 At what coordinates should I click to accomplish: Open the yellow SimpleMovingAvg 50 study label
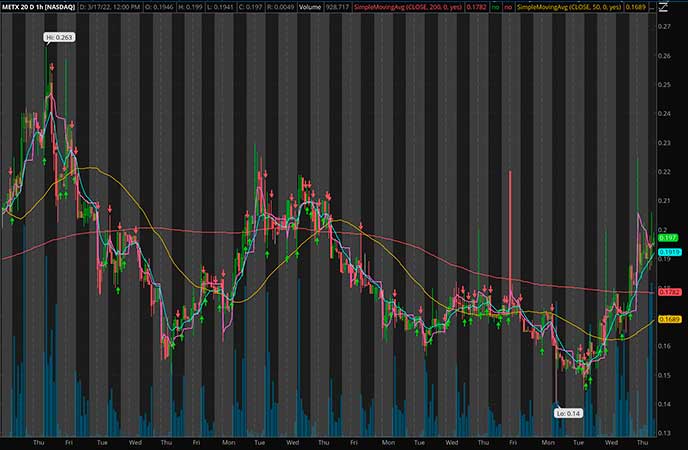[569, 7]
